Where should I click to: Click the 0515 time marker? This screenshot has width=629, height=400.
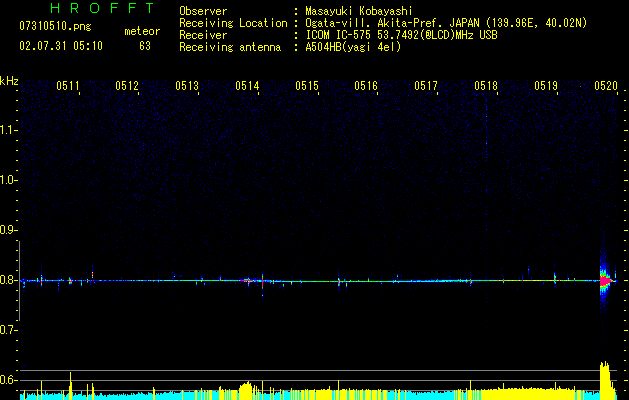click(x=307, y=86)
